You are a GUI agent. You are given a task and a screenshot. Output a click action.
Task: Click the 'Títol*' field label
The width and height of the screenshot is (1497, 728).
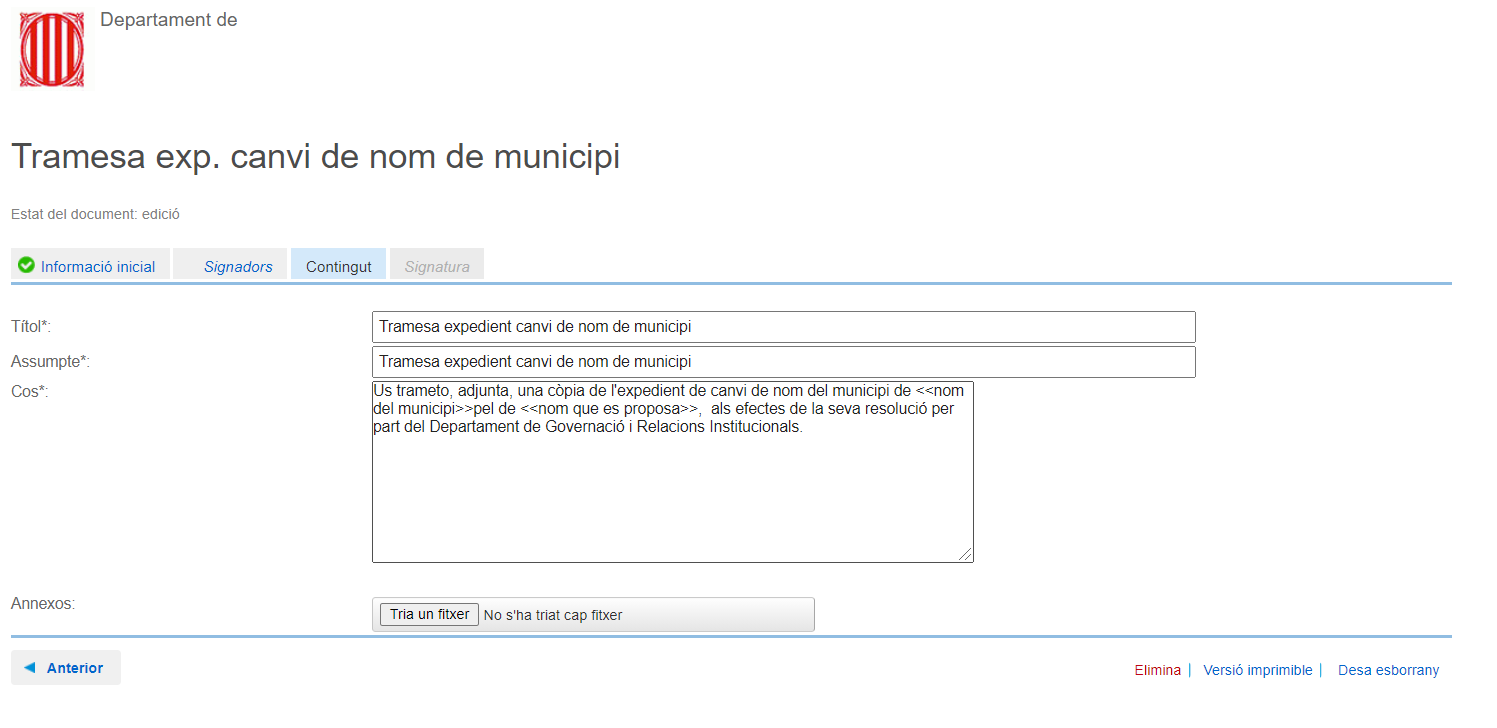[x=31, y=326]
